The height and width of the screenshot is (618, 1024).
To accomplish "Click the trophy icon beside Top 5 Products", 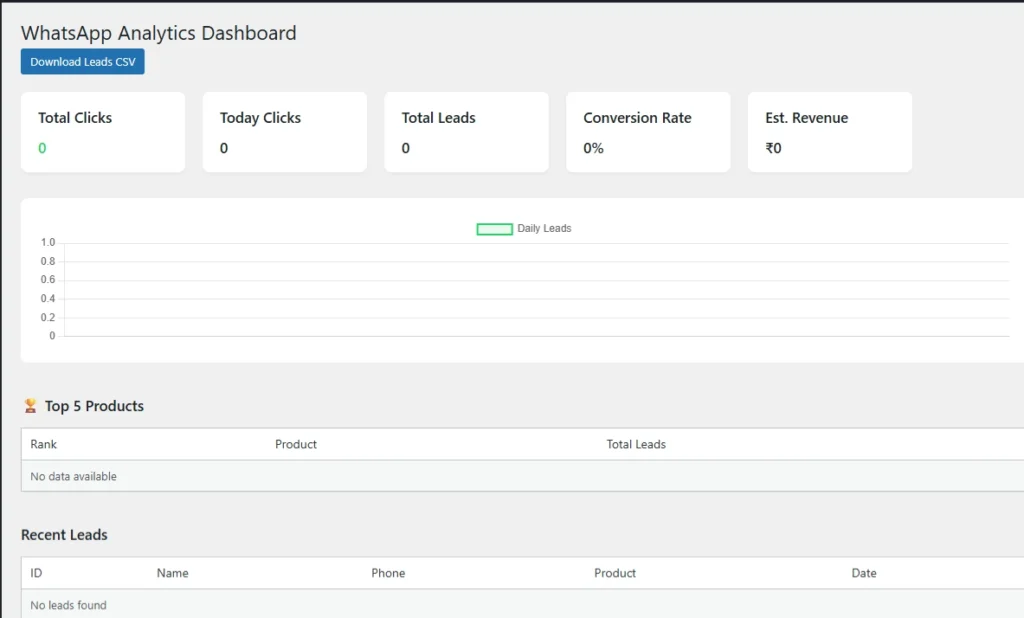I will (30, 406).
